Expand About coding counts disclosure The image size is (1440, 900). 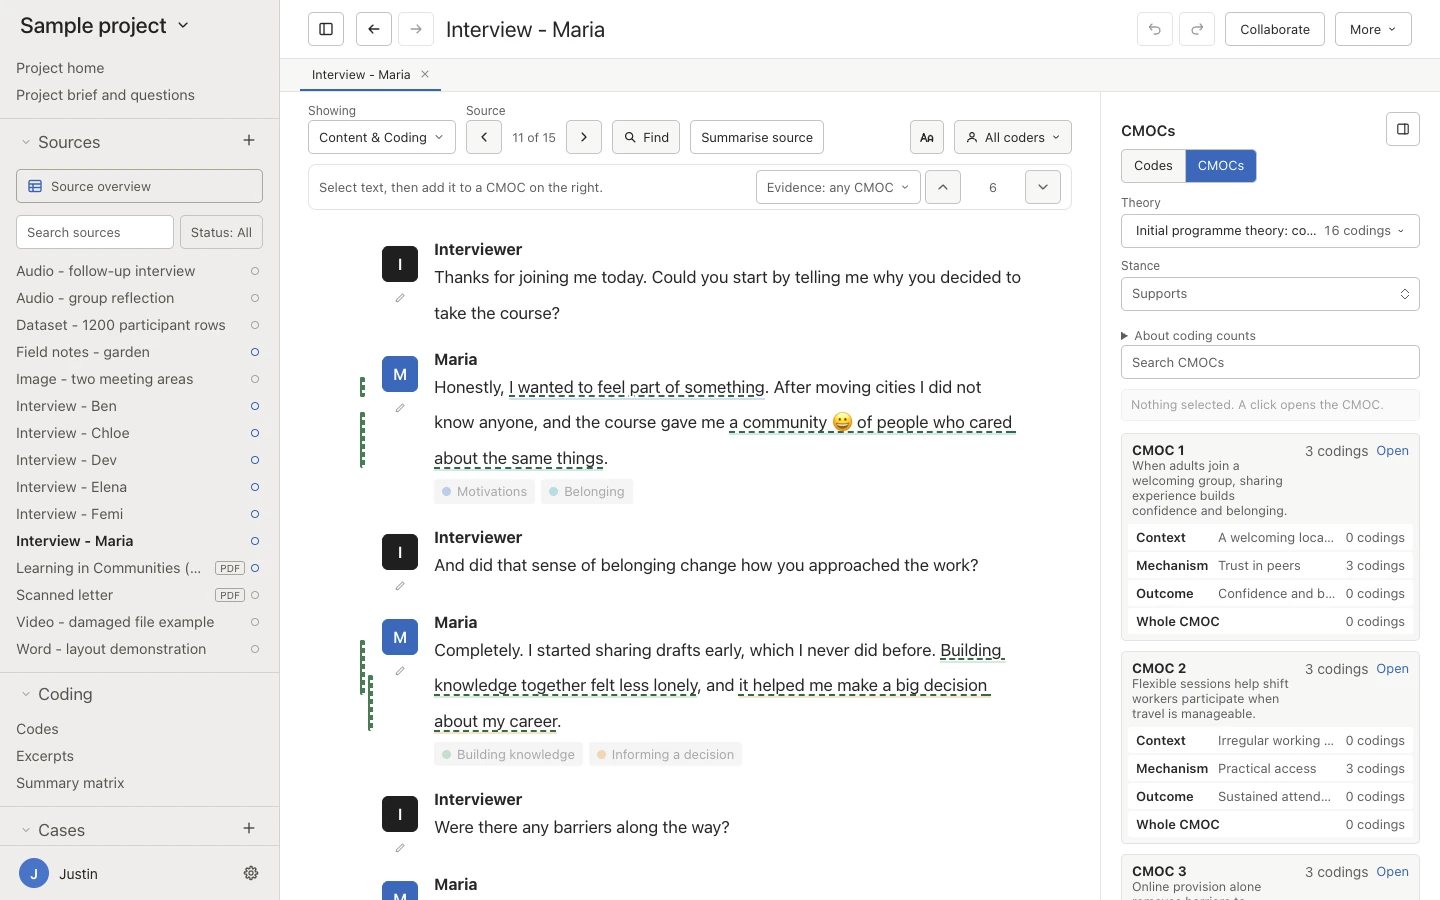[x=1188, y=336]
